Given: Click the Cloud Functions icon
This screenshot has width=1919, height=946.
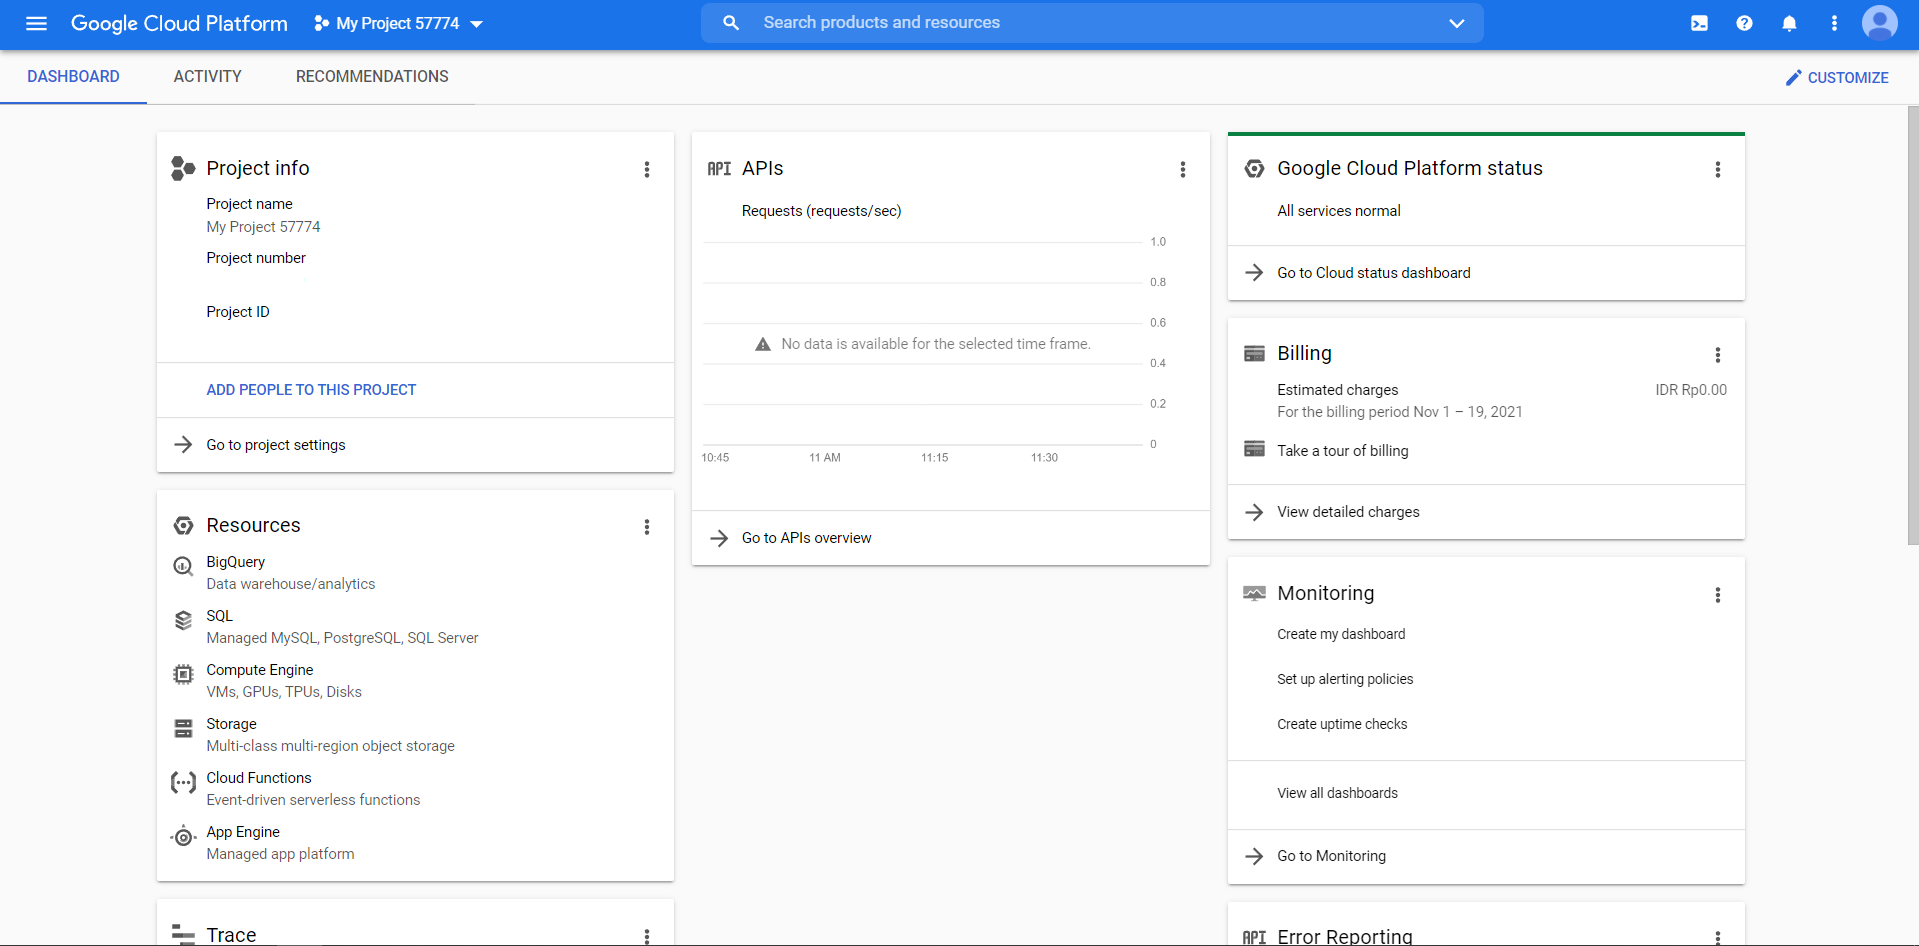Looking at the screenshot, I should [183, 782].
